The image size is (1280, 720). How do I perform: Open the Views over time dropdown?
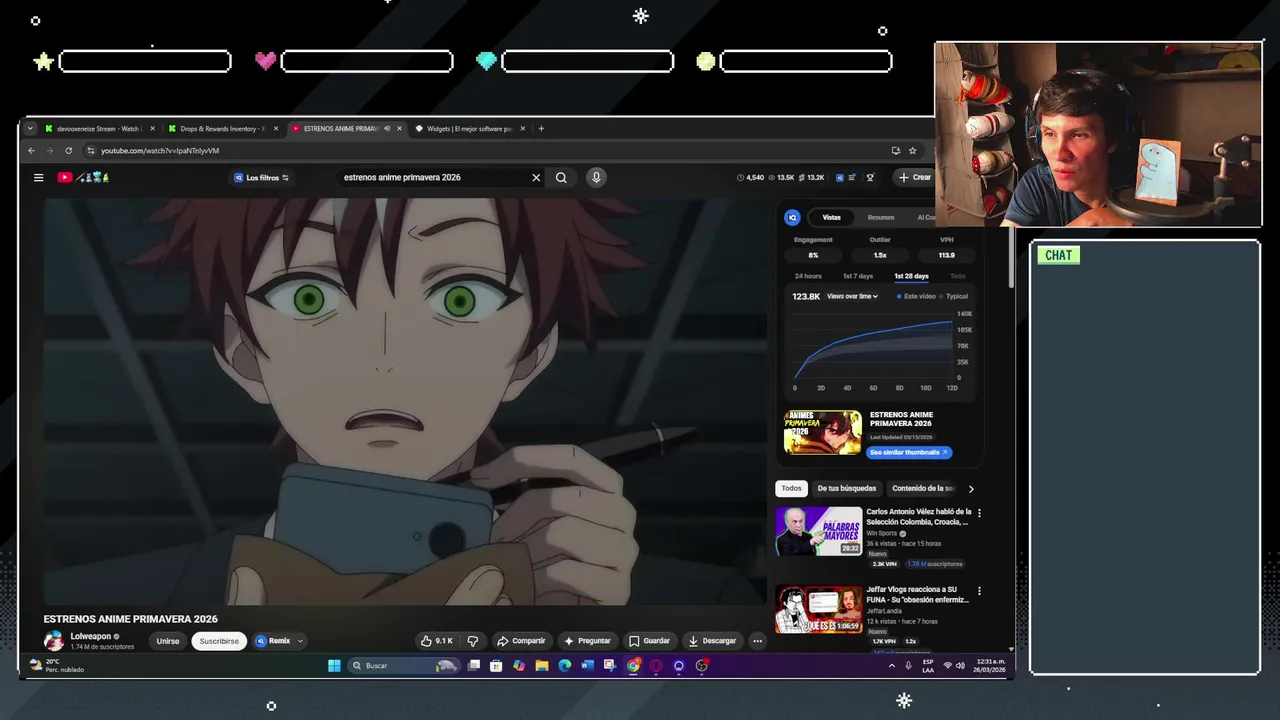pyautogui.click(x=852, y=296)
